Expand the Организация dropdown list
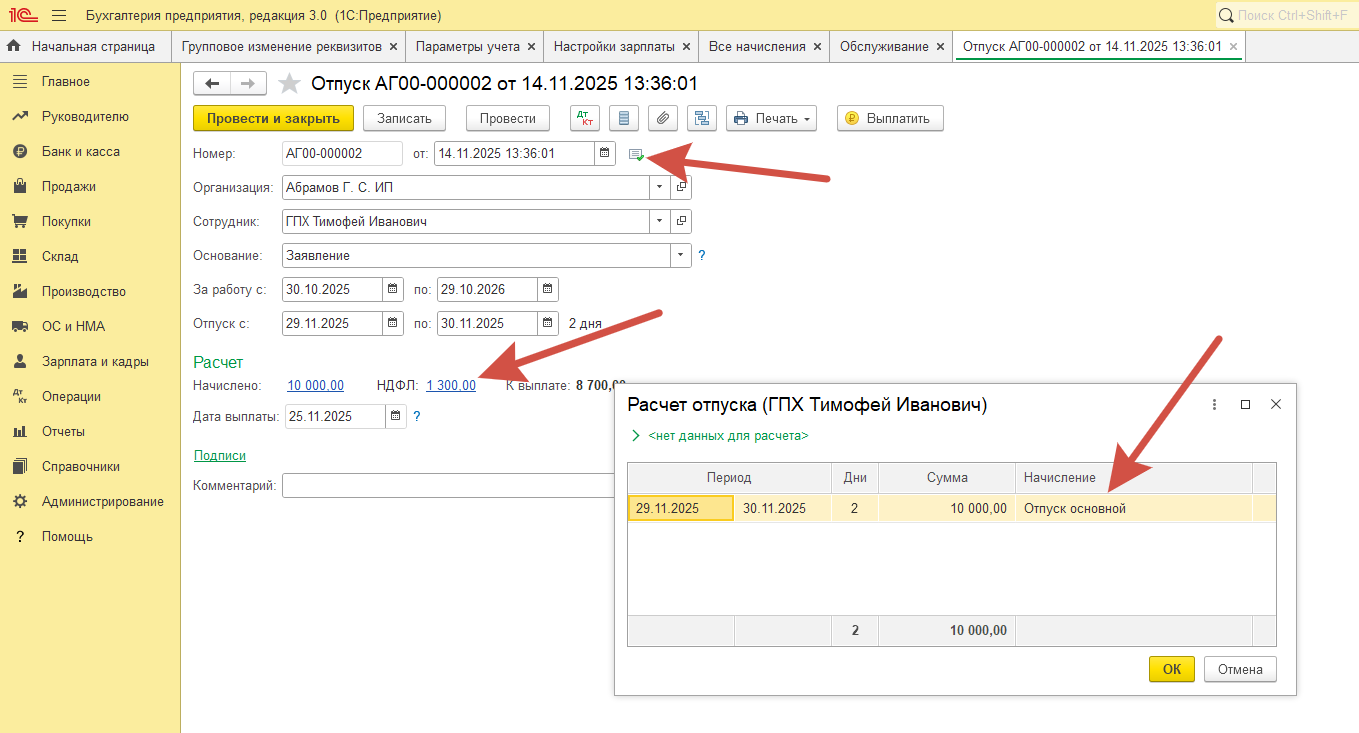 [x=659, y=187]
